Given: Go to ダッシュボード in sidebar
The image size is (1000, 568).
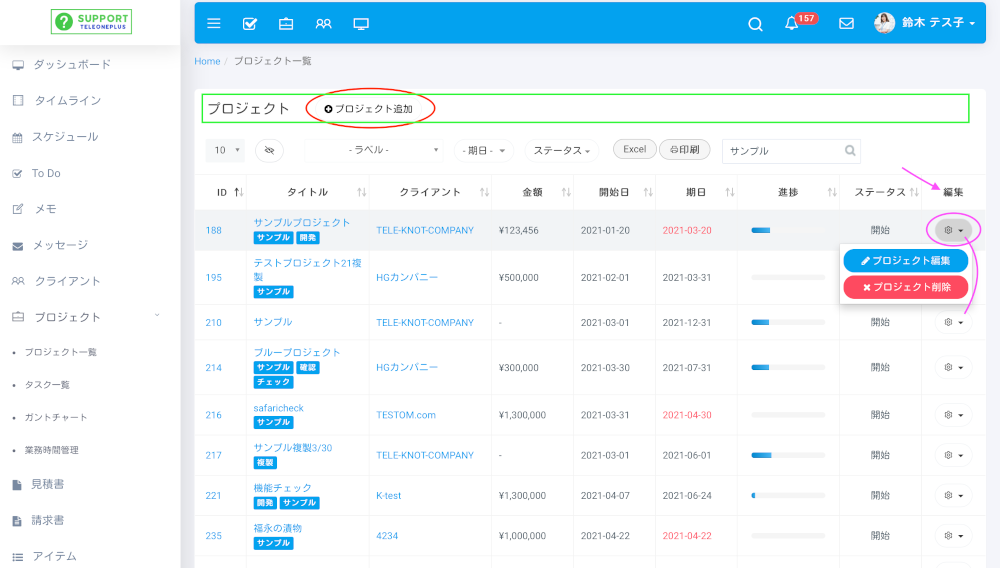Looking at the screenshot, I should (x=71, y=64).
